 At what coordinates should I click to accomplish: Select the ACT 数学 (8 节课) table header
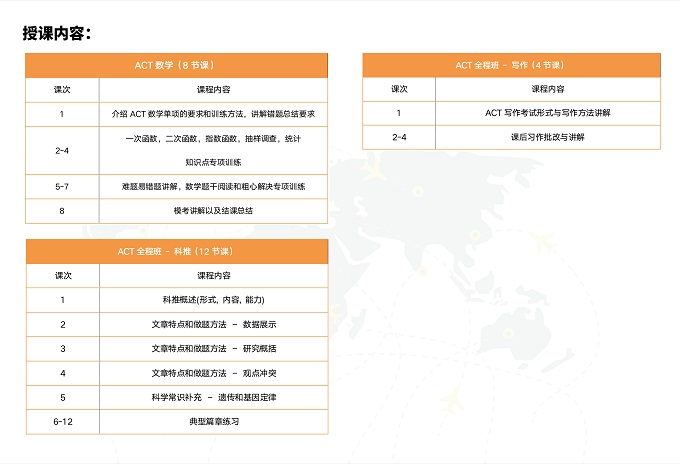(175, 65)
